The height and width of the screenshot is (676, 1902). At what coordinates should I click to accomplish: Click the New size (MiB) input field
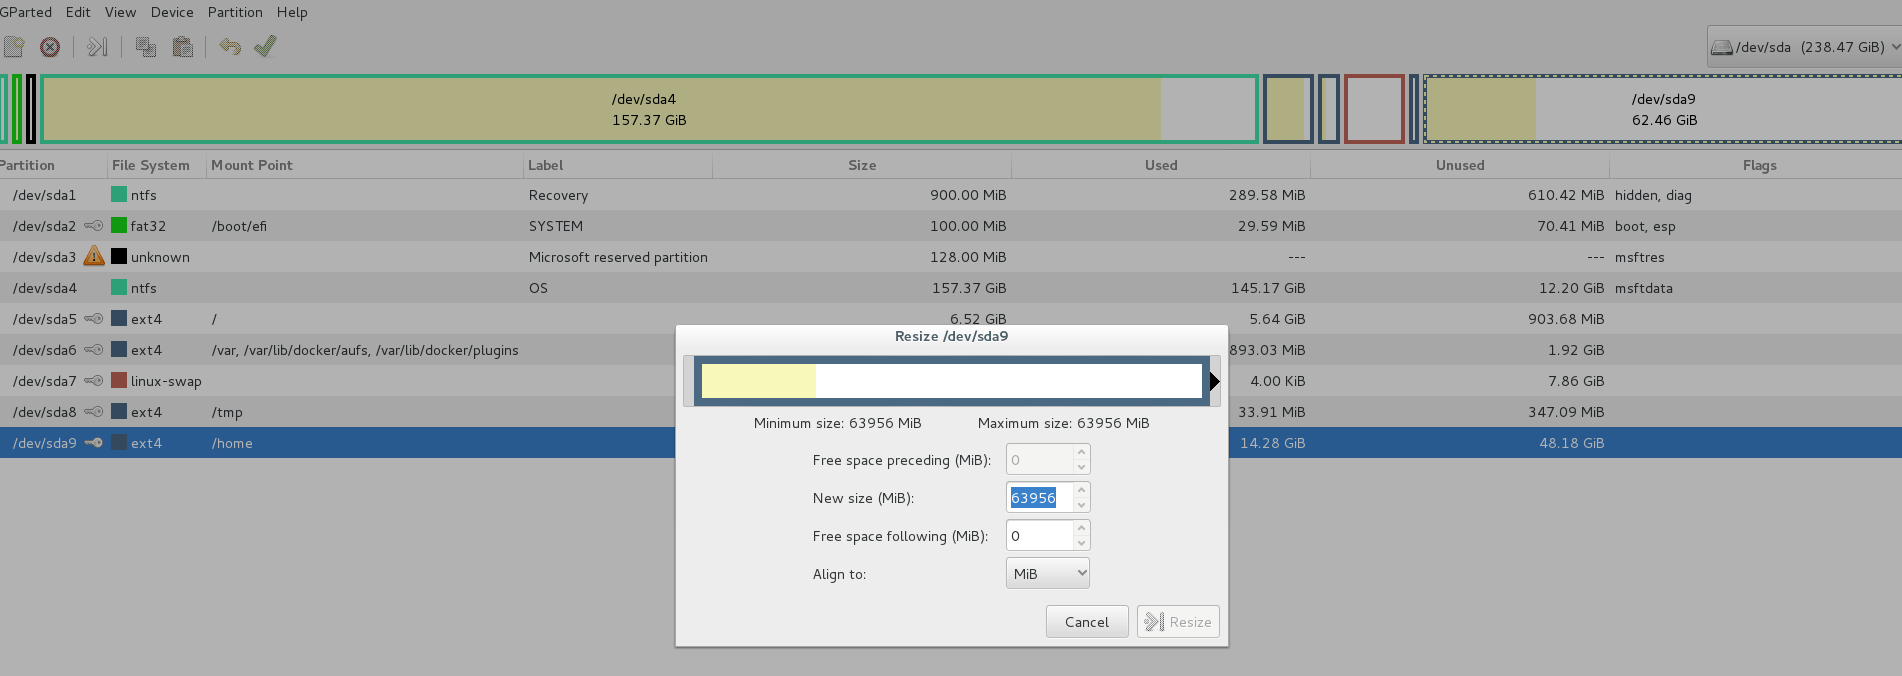tap(1040, 498)
